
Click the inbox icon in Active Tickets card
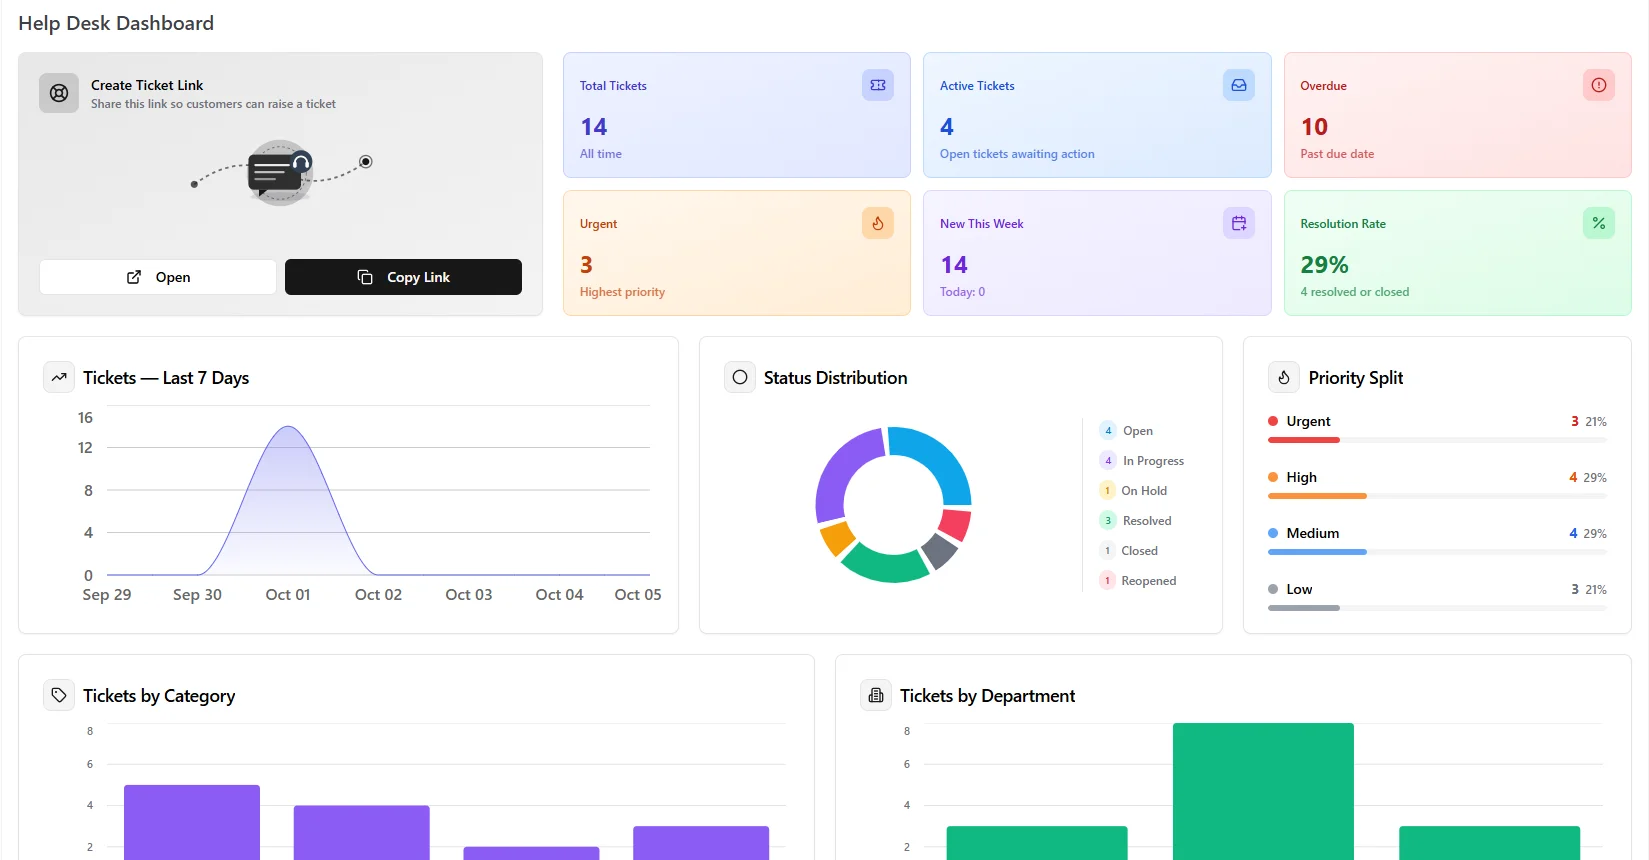pos(1239,85)
